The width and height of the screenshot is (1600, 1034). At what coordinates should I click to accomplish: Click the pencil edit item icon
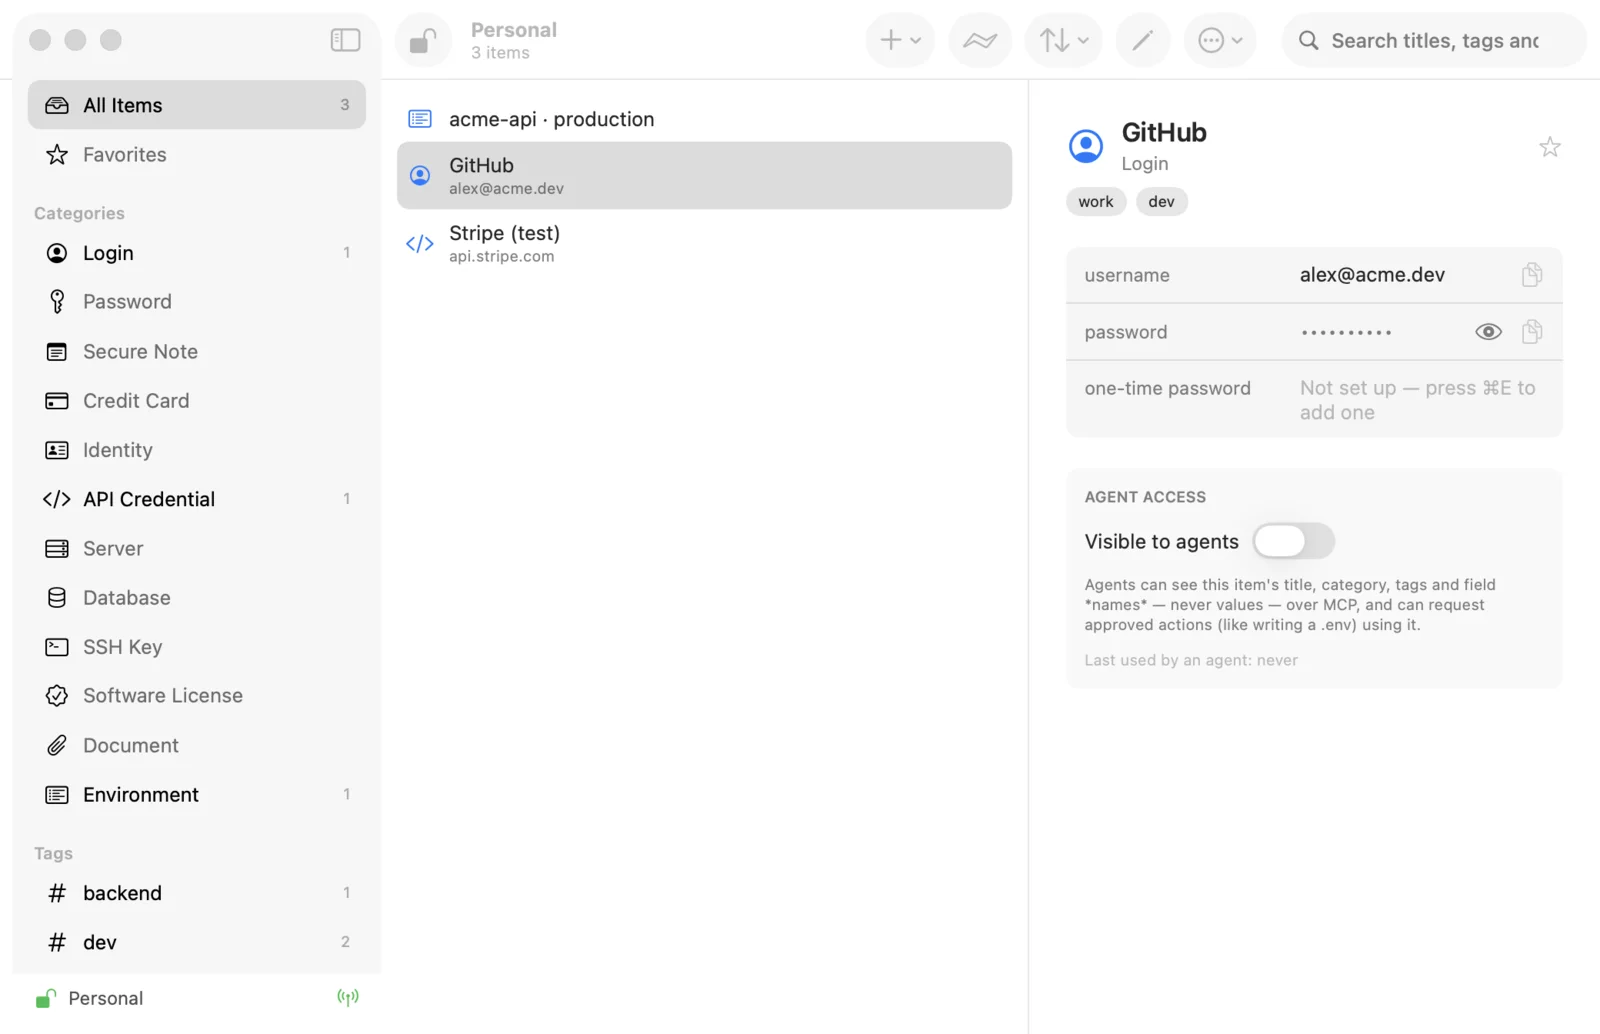[1143, 41]
